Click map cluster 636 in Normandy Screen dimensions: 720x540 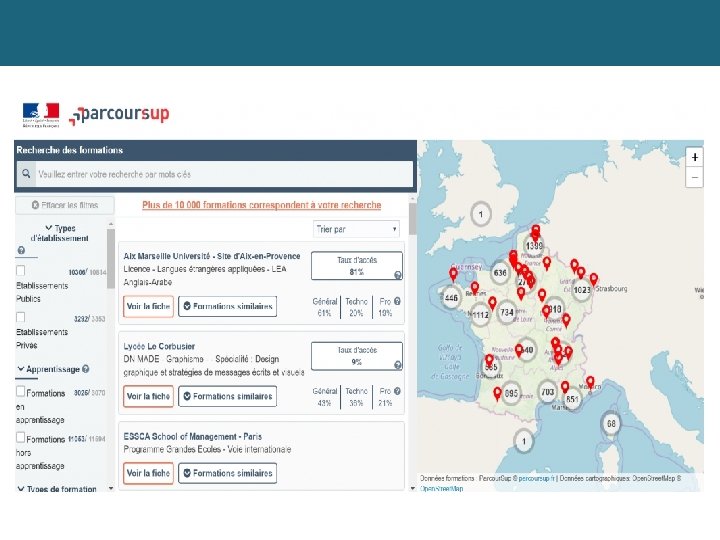[500, 273]
